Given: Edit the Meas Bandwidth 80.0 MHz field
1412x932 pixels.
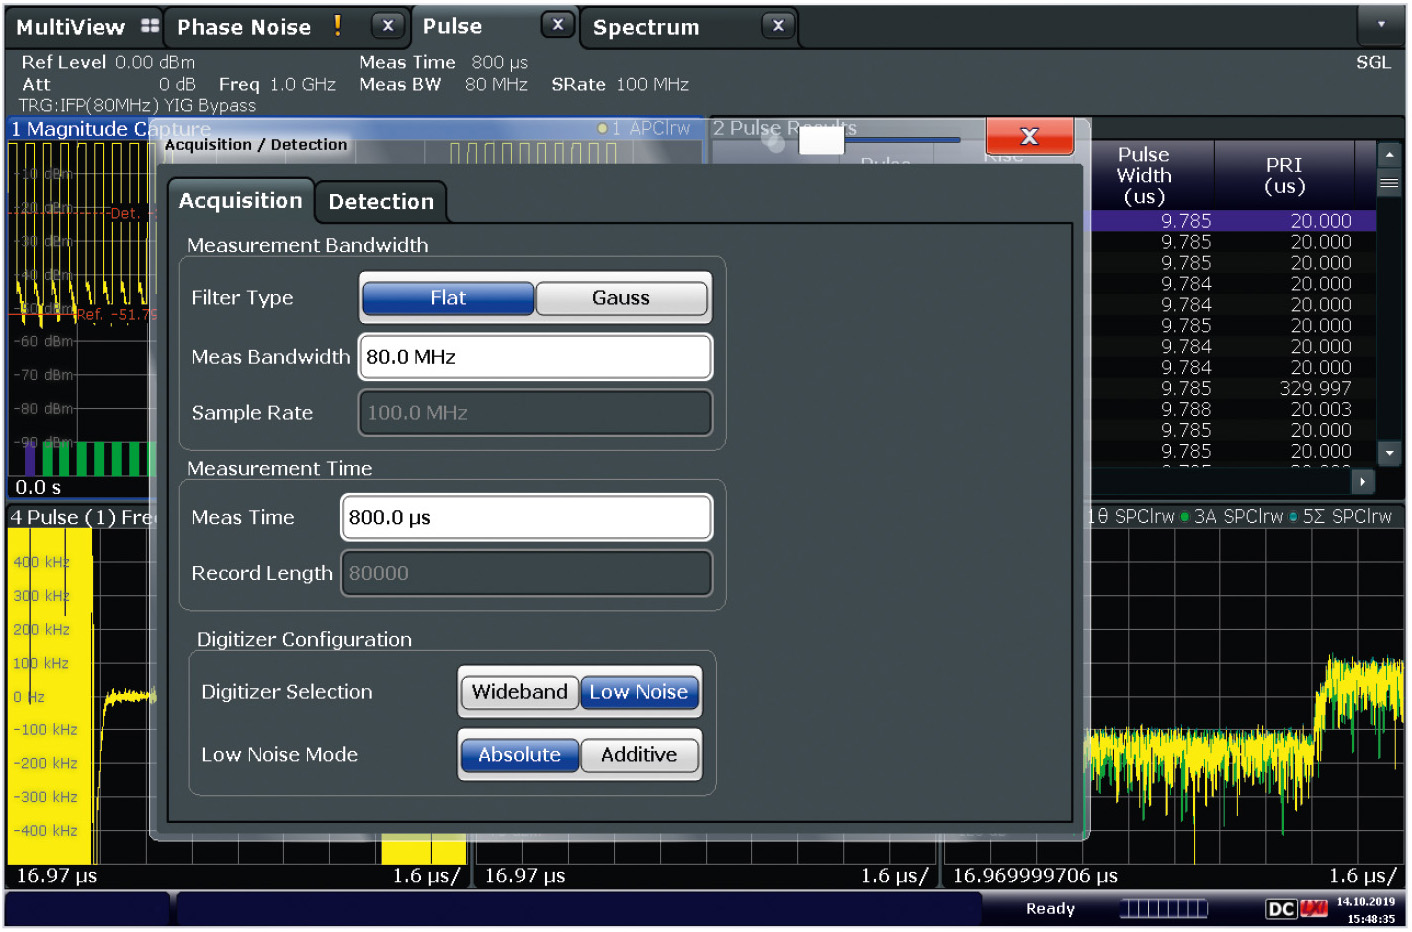Looking at the screenshot, I should pos(535,357).
